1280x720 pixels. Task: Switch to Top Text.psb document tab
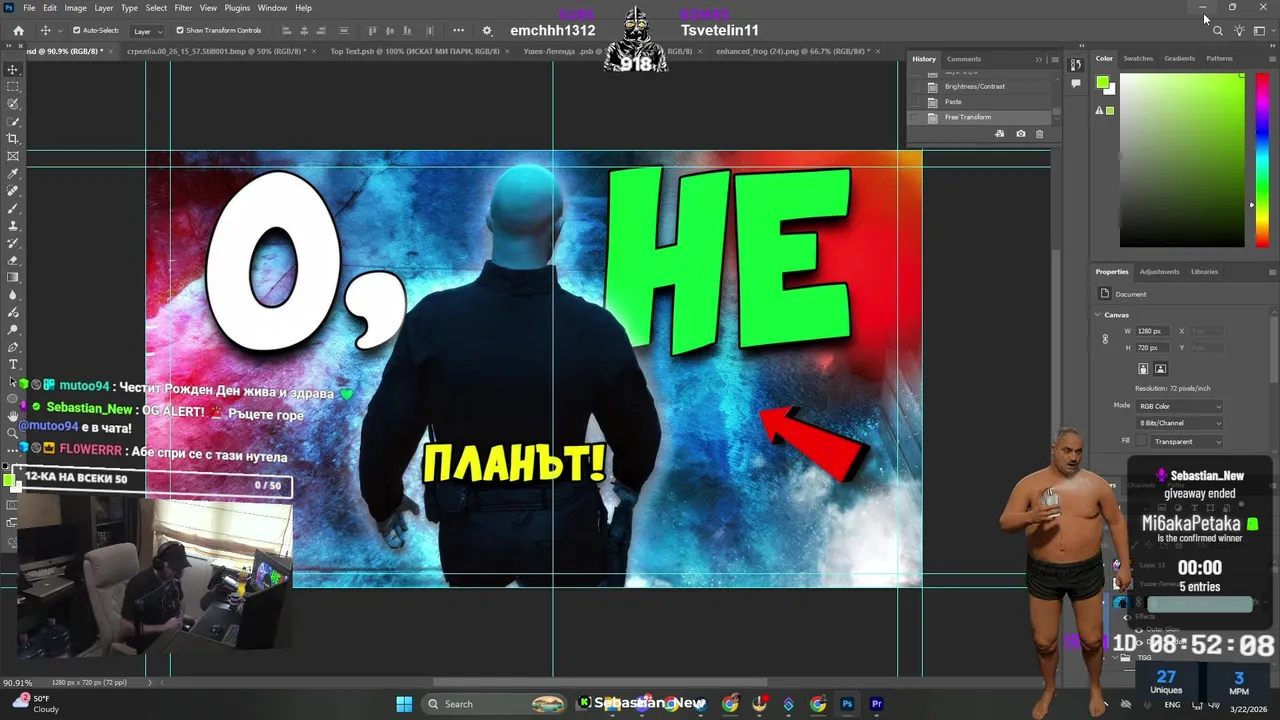click(x=415, y=51)
